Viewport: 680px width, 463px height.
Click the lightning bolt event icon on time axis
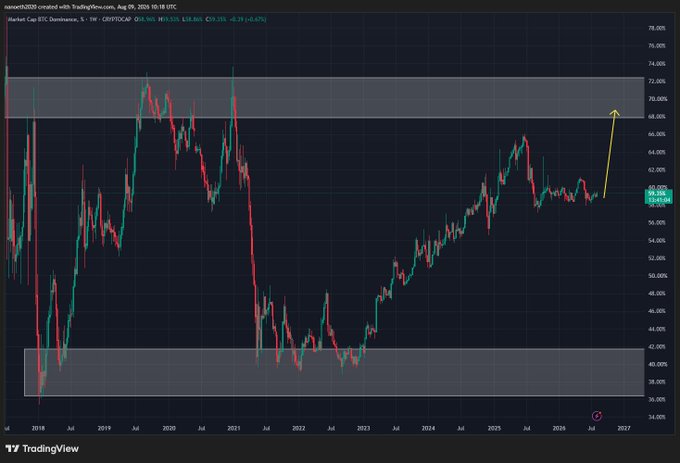coord(597,416)
